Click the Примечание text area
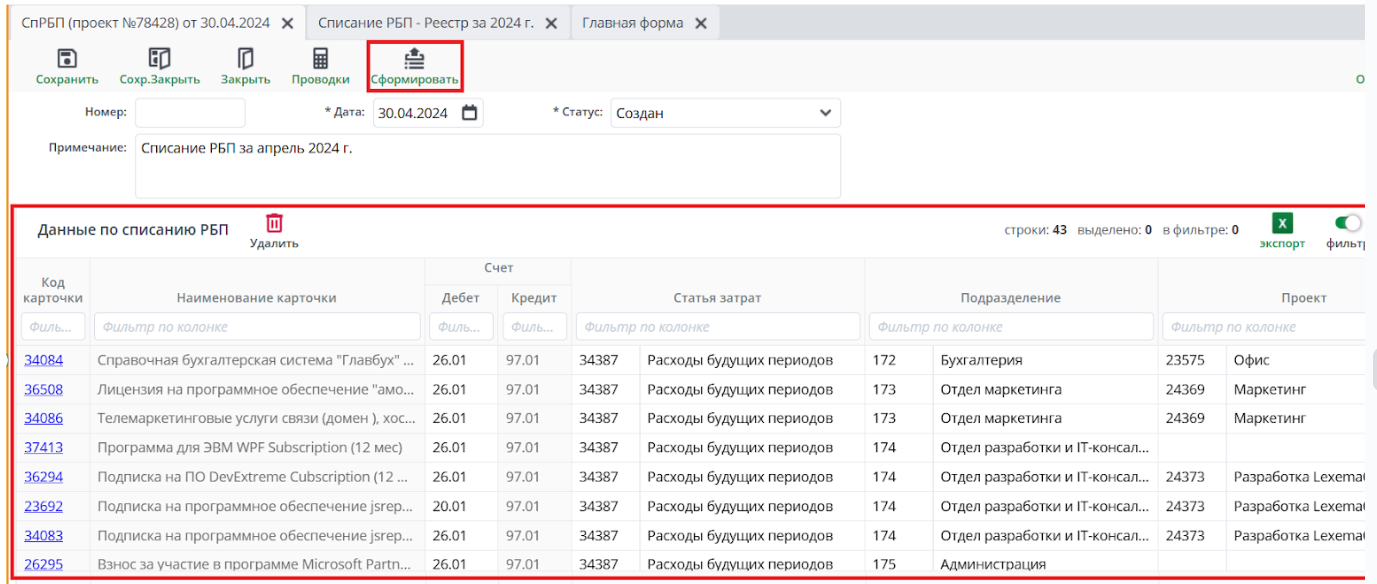Screen dimensions: 1377x584 (487, 166)
